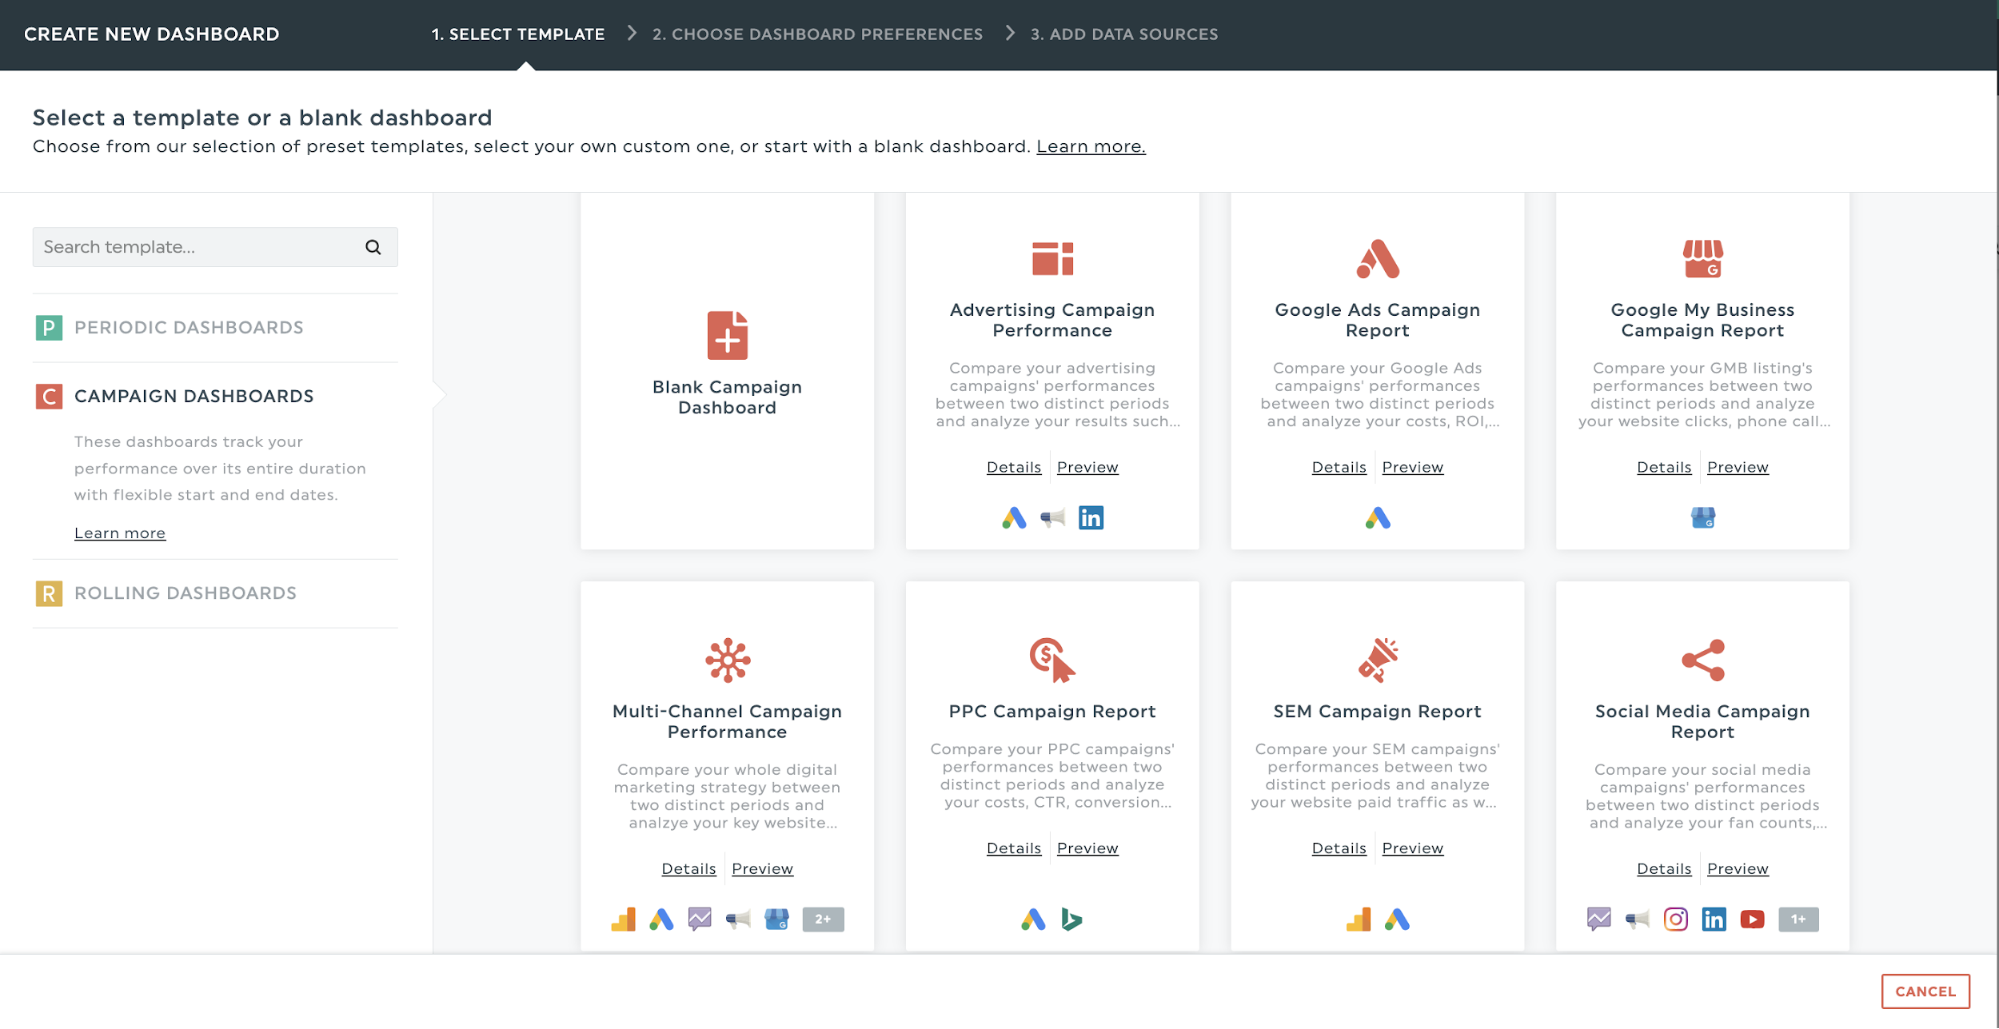Select the PPC Campaign Report title
Viewport: 1999px width, 1029px height.
point(1052,711)
